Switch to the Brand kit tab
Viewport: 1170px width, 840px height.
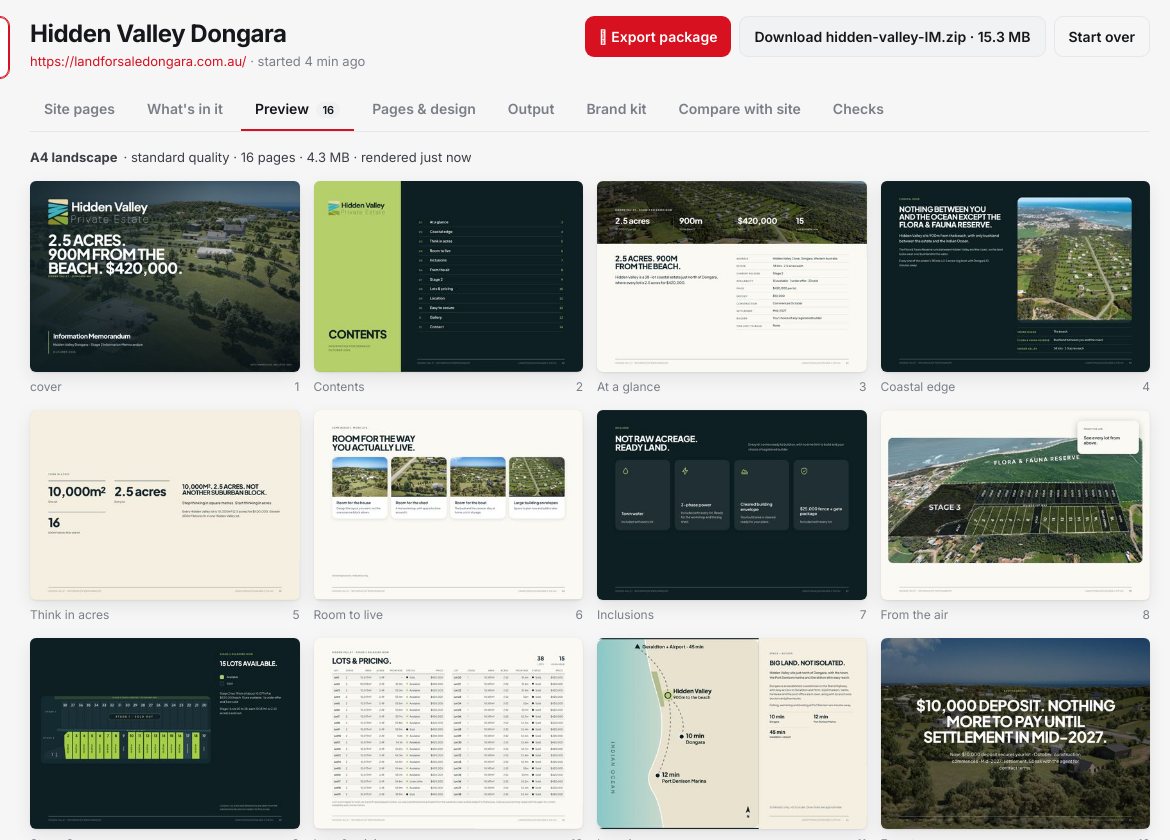[x=616, y=109]
